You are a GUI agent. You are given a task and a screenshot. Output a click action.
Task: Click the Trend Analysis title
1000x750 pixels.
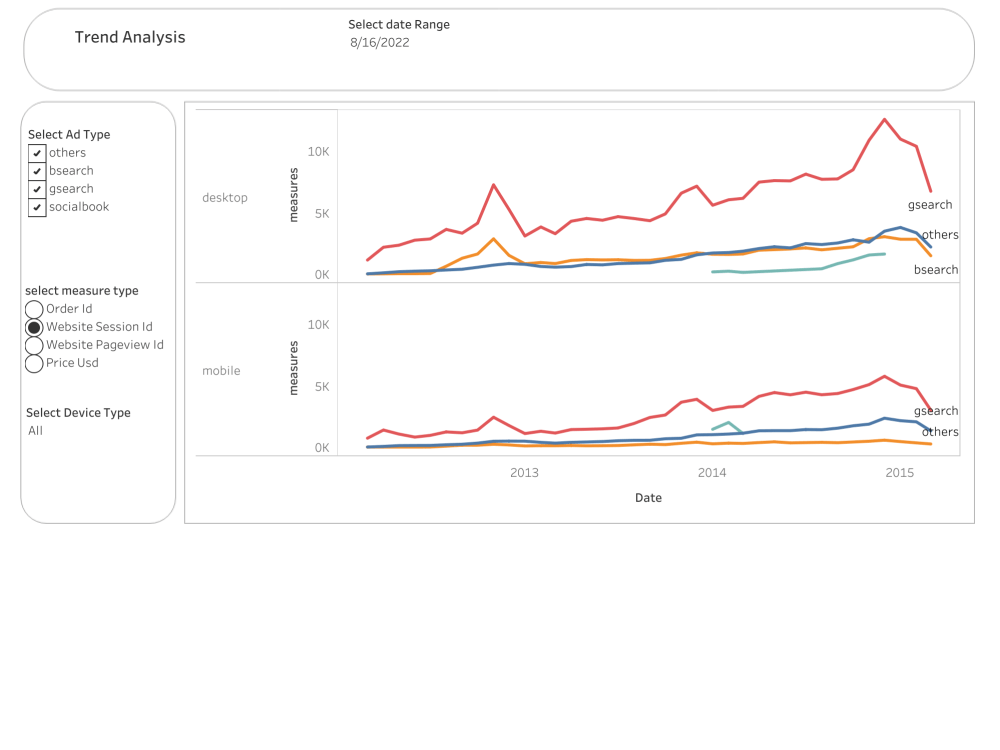tap(130, 38)
